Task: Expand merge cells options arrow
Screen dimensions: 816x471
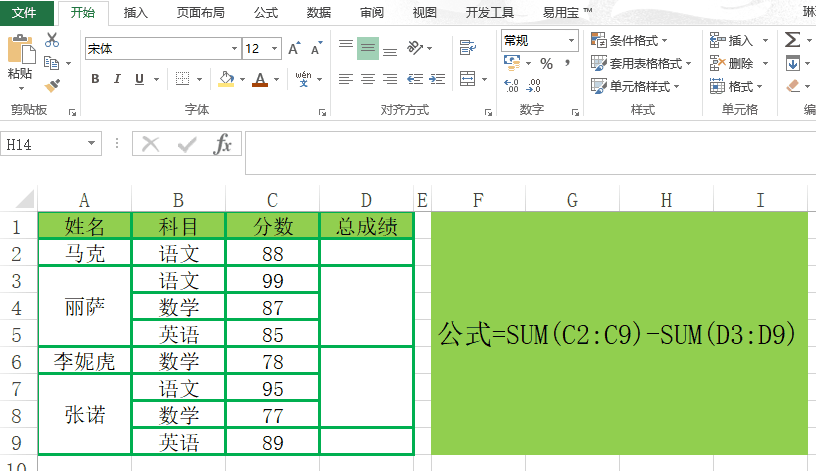Action: (x=484, y=80)
